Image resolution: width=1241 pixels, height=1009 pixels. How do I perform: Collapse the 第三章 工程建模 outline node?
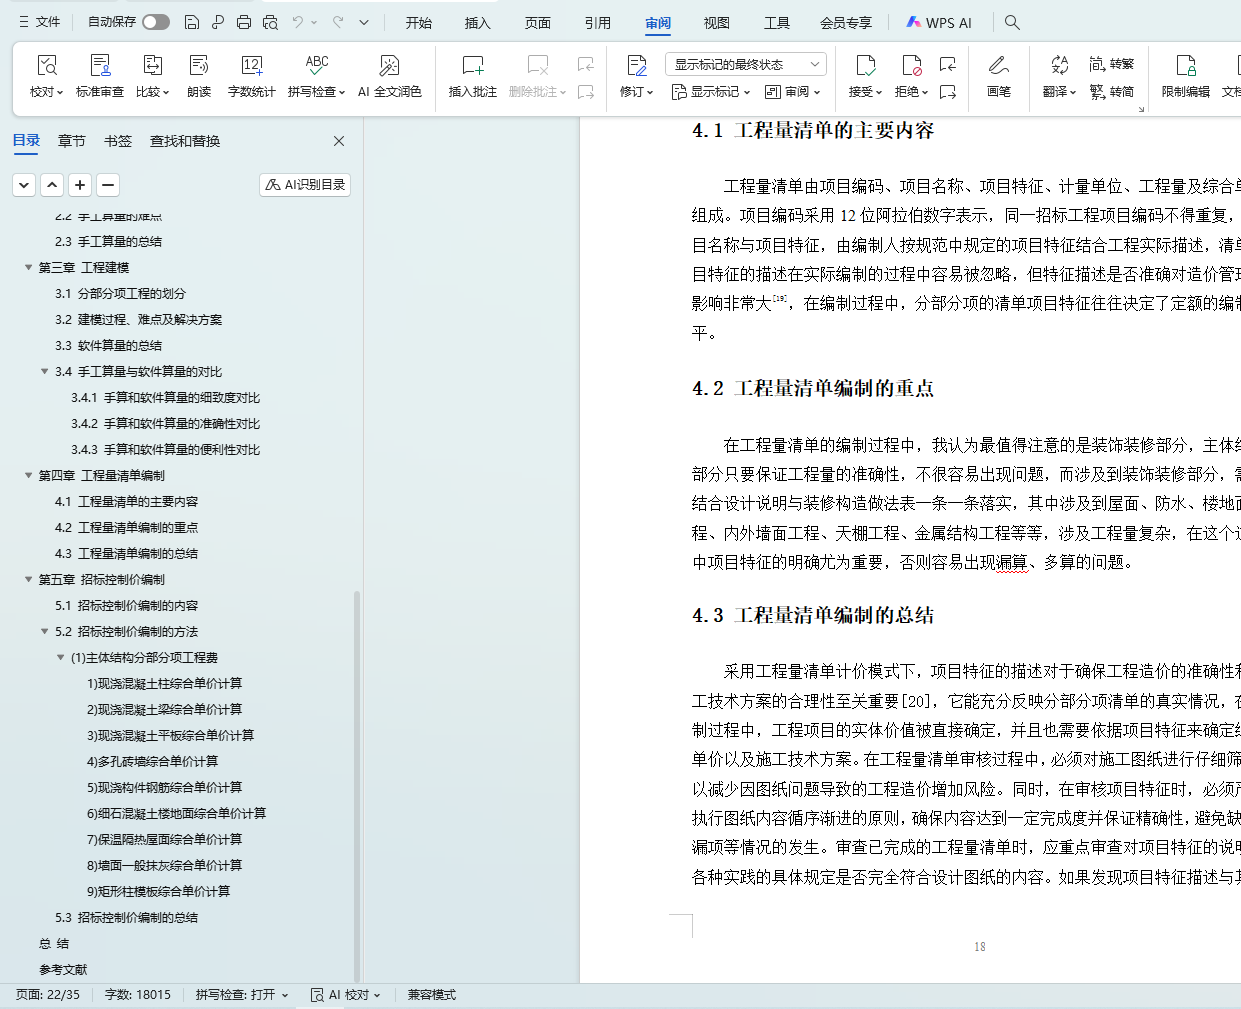pyautogui.click(x=28, y=267)
